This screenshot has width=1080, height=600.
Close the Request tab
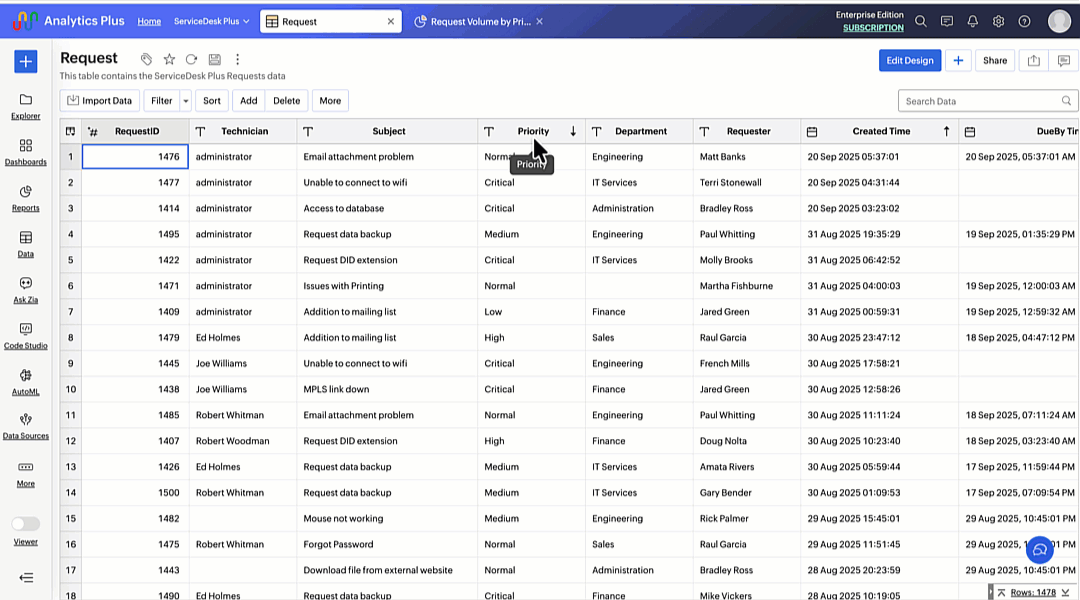391,21
